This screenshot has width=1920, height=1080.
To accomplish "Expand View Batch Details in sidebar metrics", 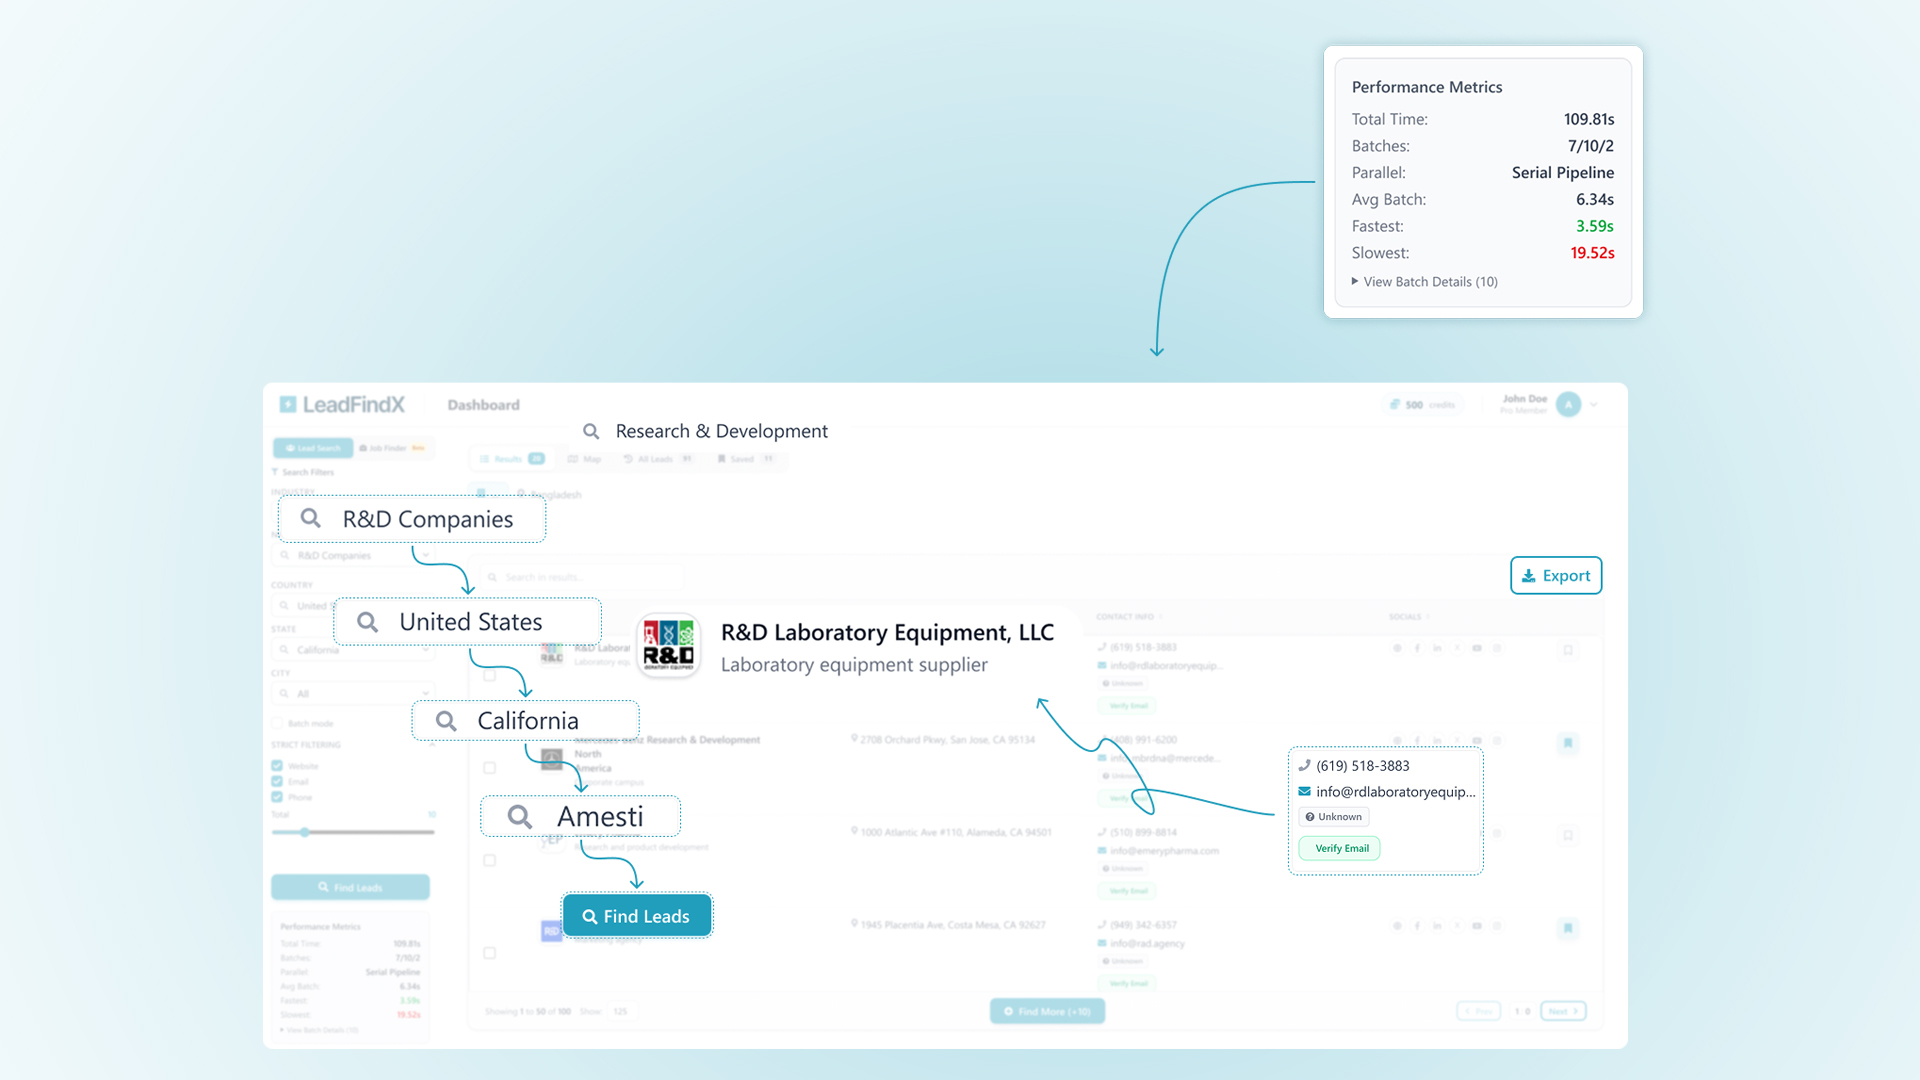I will pos(319,1030).
